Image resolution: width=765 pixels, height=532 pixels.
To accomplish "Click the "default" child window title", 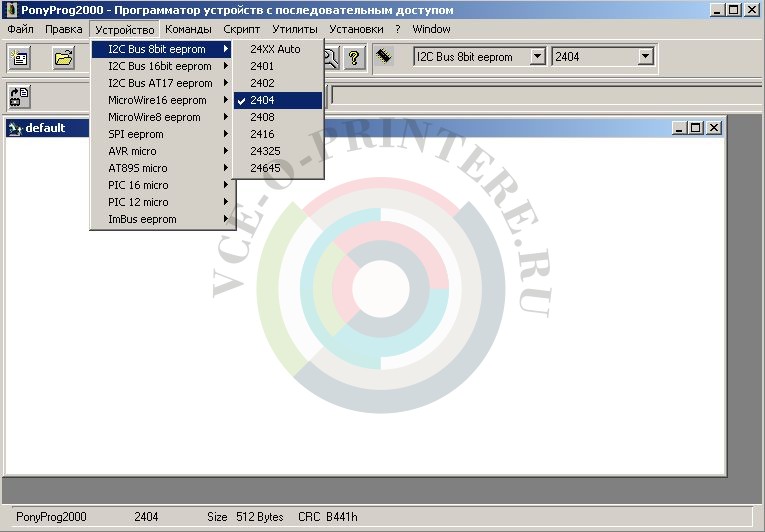I will click(45, 128).
